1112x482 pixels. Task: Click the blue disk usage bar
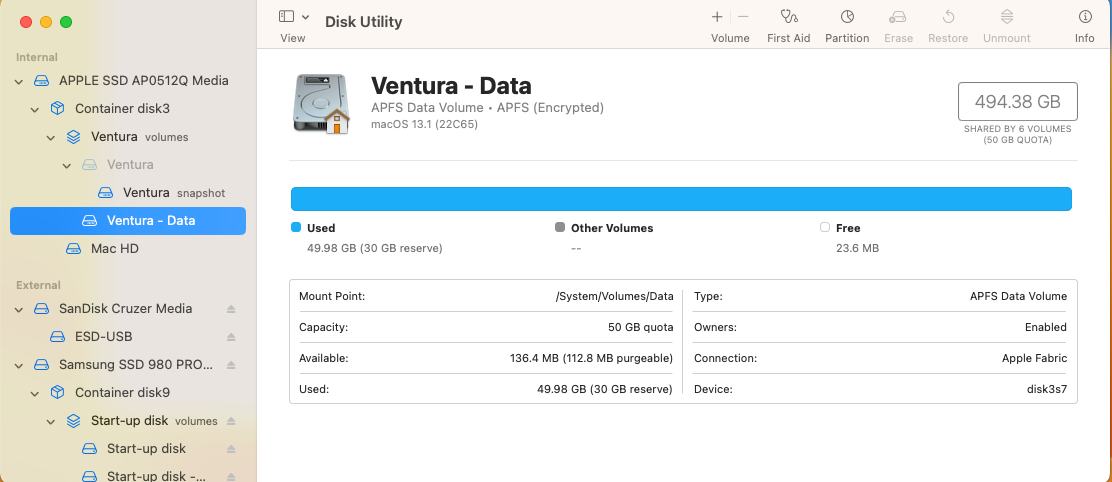(681, 198)
